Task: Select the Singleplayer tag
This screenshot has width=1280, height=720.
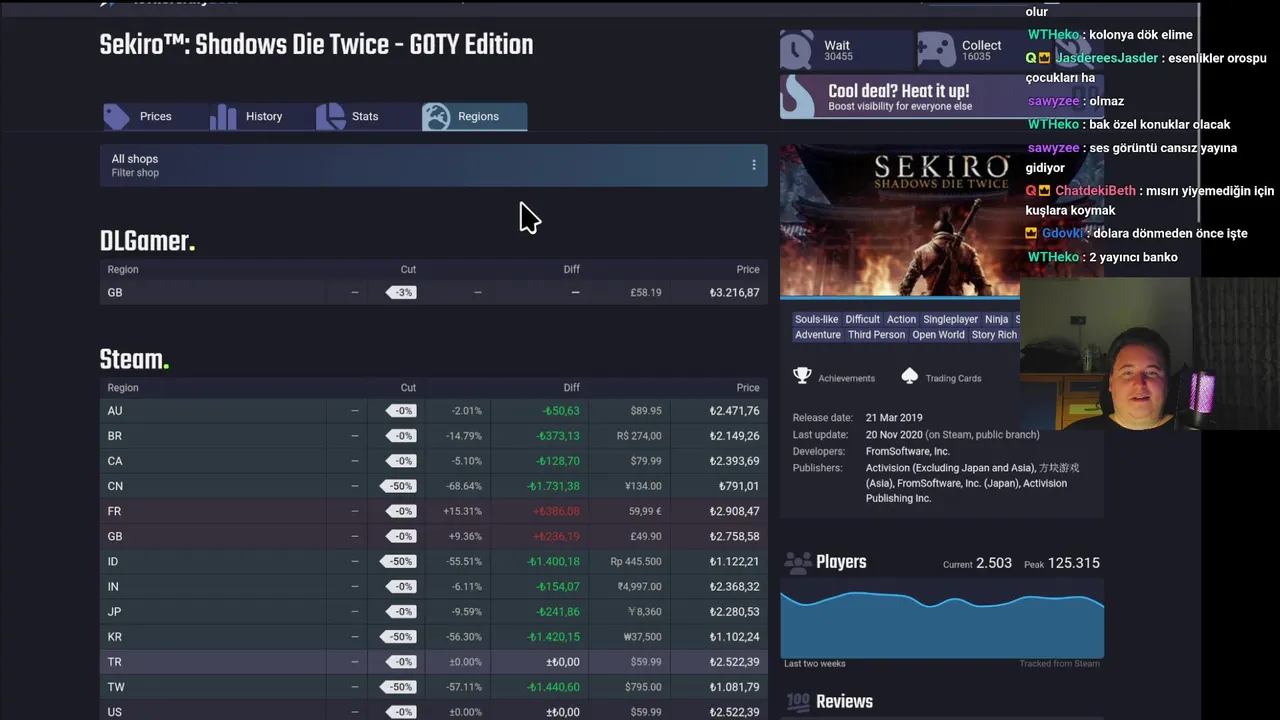Action: coord(950,319)
